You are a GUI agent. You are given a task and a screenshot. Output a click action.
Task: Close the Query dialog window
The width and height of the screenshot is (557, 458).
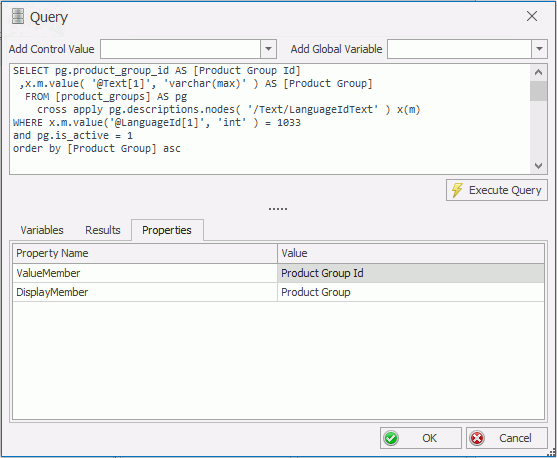532,16
